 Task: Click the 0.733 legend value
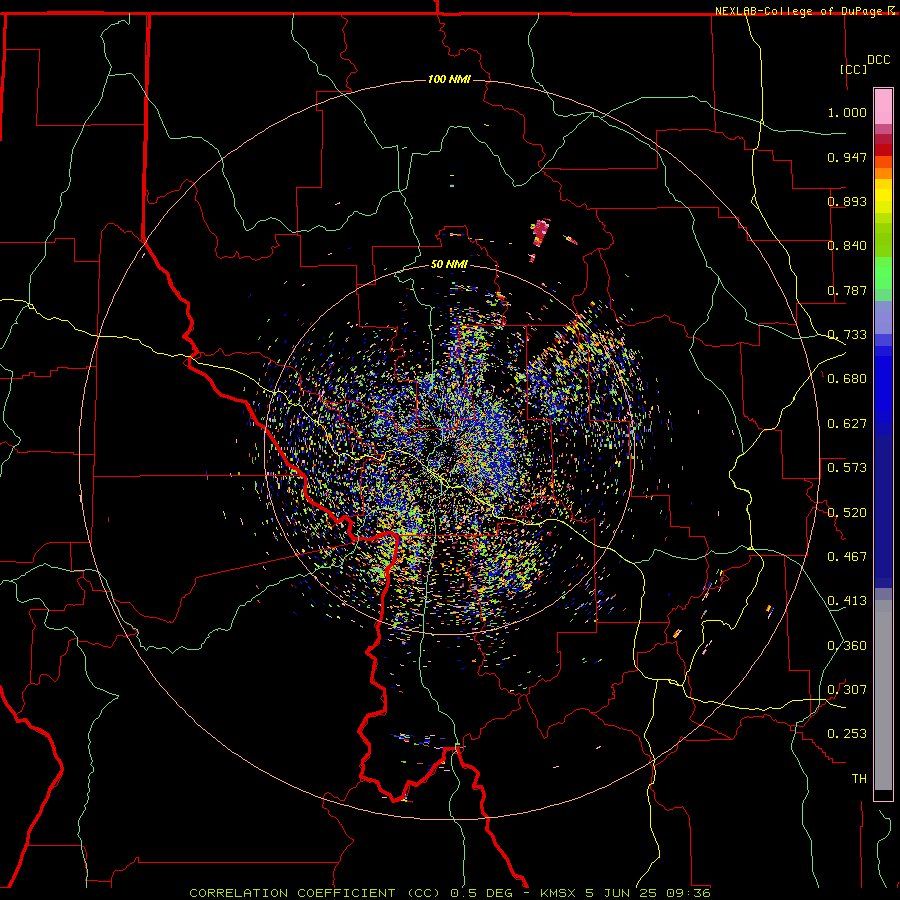tap(847, 335)
